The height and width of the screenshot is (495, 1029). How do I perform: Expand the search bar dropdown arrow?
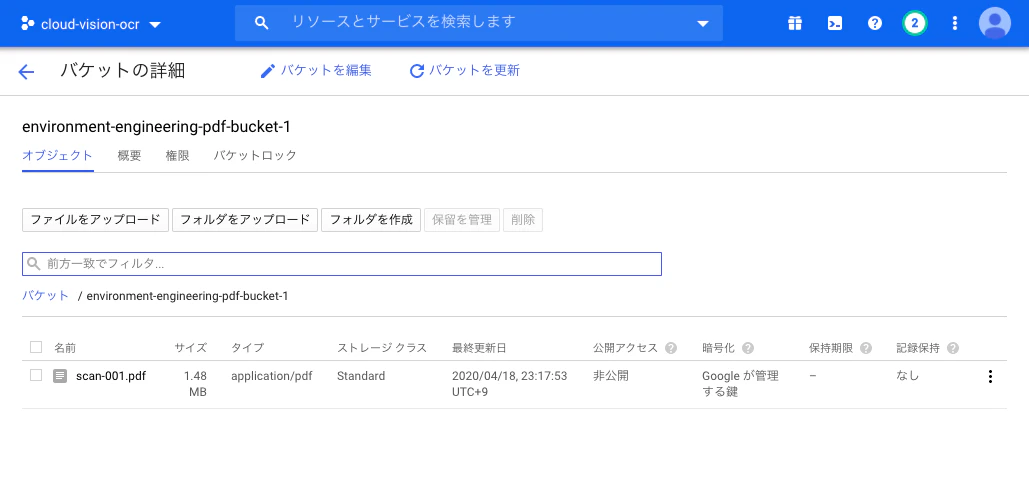[x=703, y=24]
